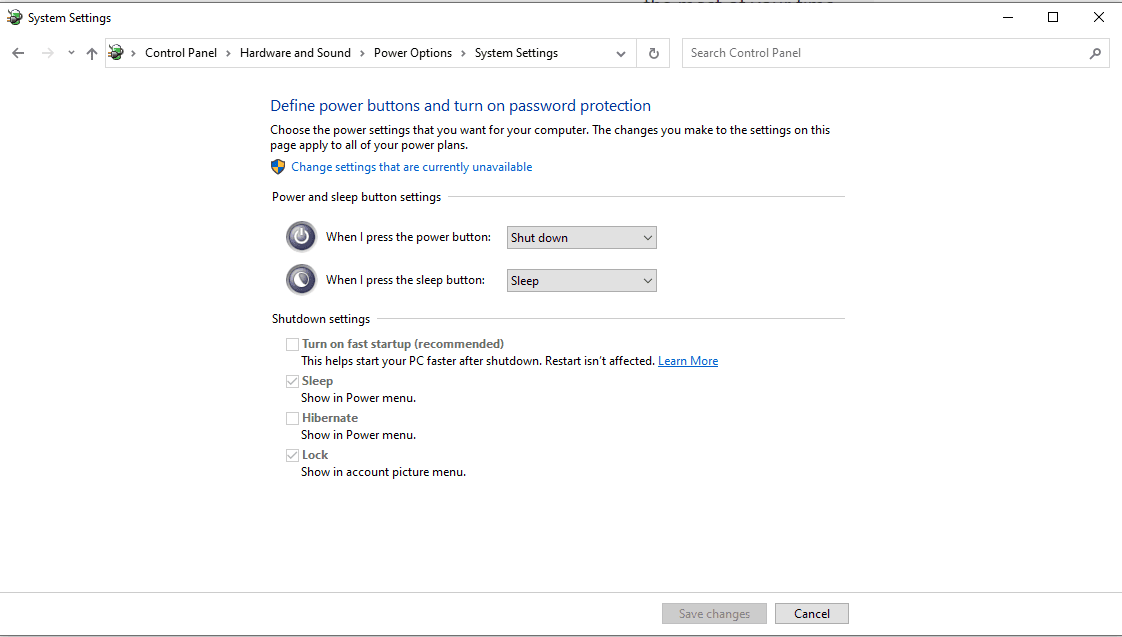This screenshot has width=1122, height=637.
Task: Open the recent locations chevron
Action: (71, 53)
